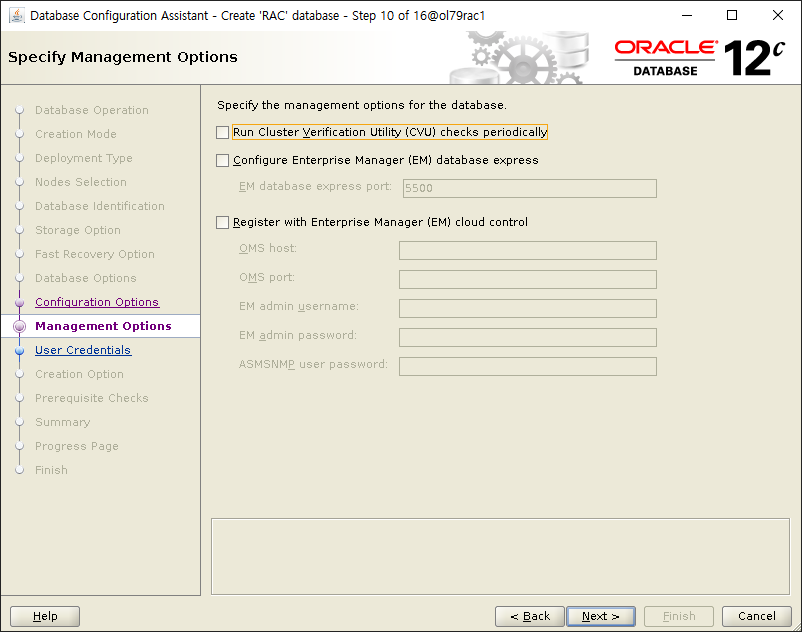Cancel the database creation wizard
802x632 pixels.
click(756, 616)
